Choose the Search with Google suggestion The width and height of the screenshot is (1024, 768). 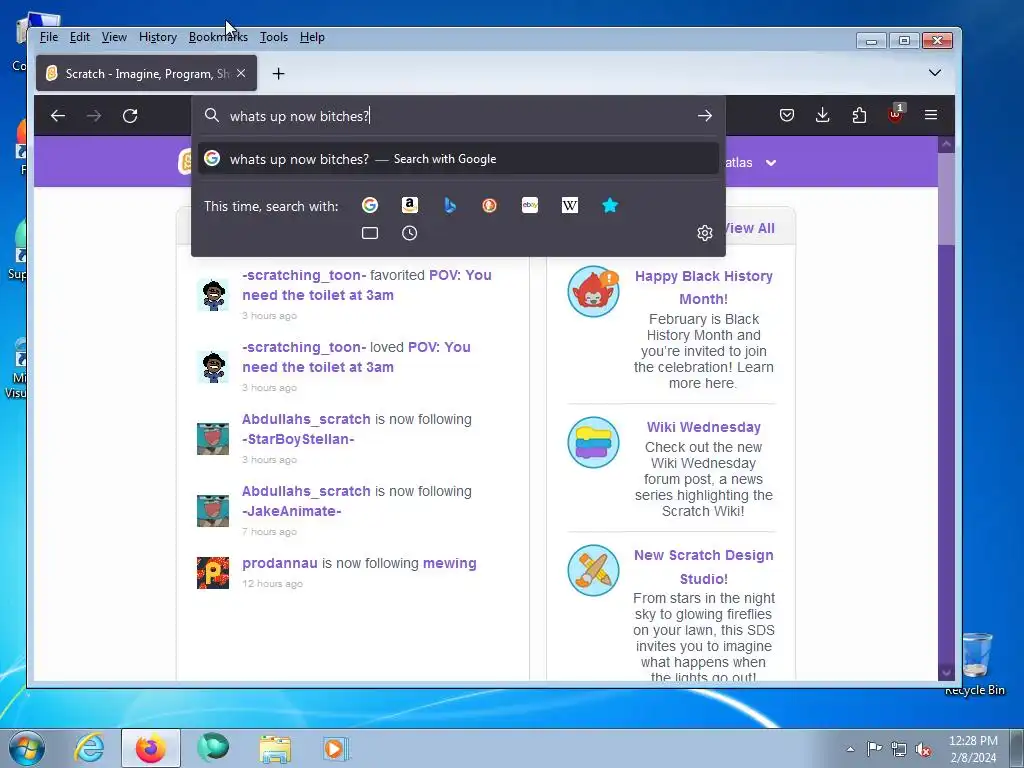458,159
